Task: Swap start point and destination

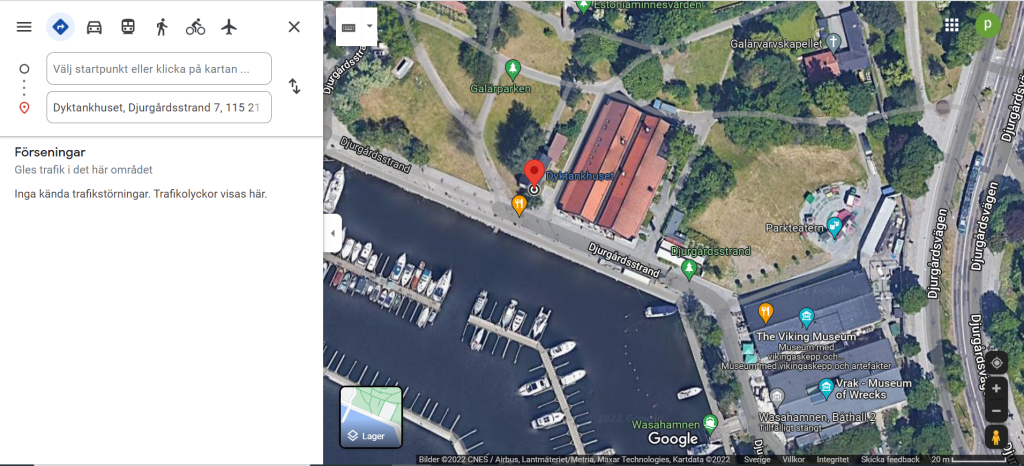Action: [295, 86]
